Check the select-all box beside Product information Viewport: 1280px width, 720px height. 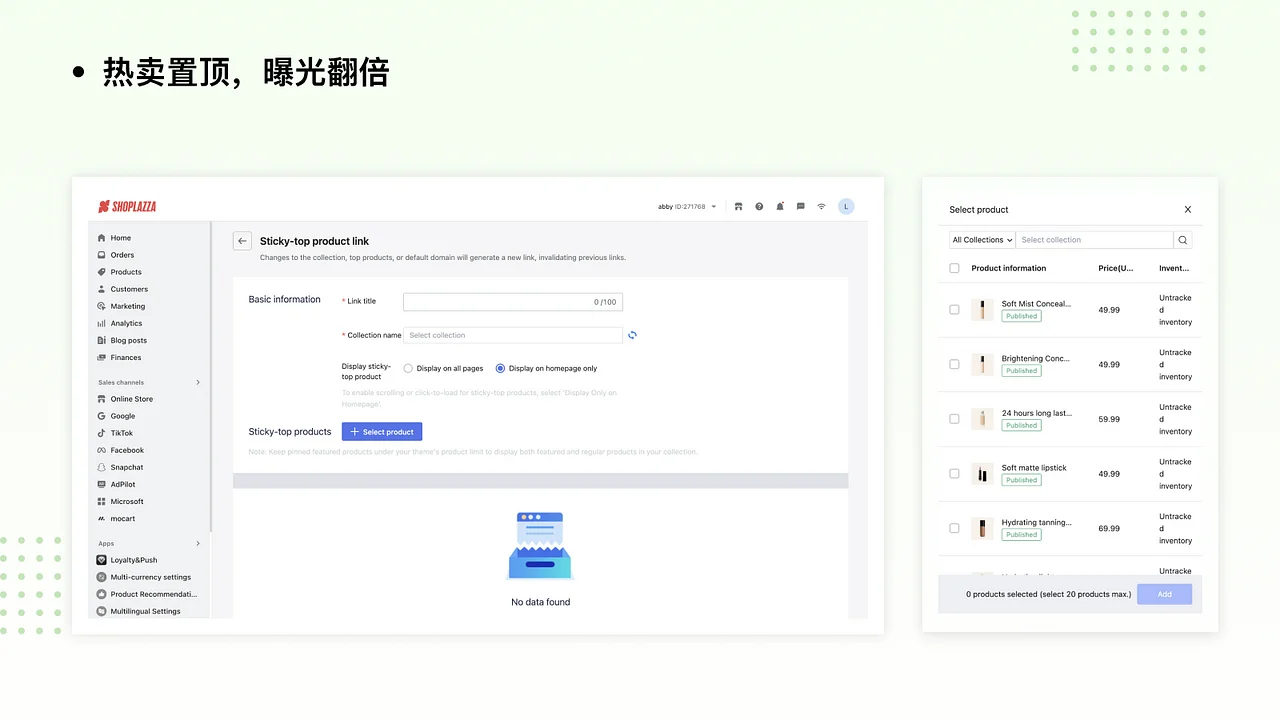(x=954, y=268)
